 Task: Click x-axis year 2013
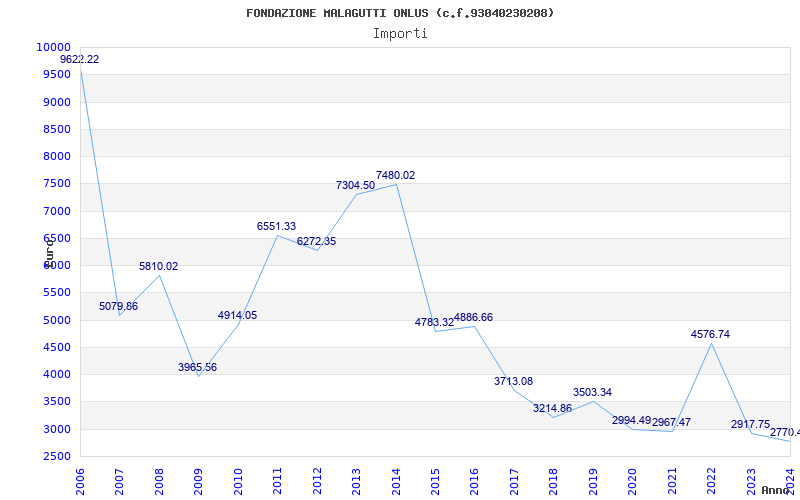[x=356, y=482]
